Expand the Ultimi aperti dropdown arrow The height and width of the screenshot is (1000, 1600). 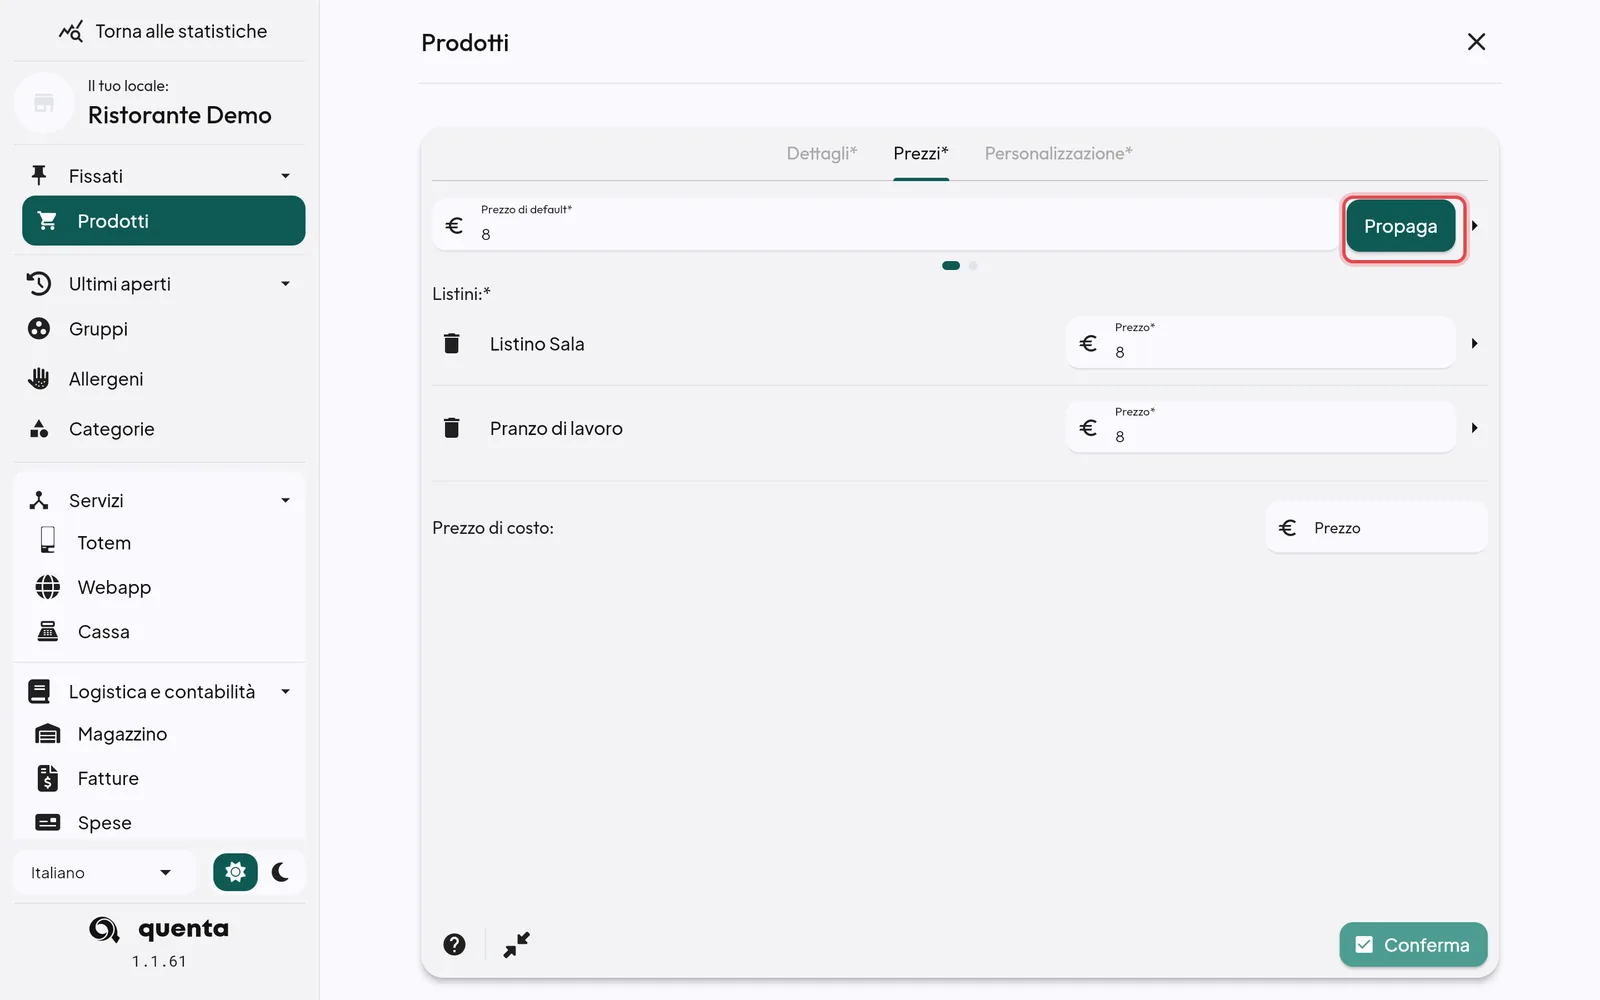(286, 284)
